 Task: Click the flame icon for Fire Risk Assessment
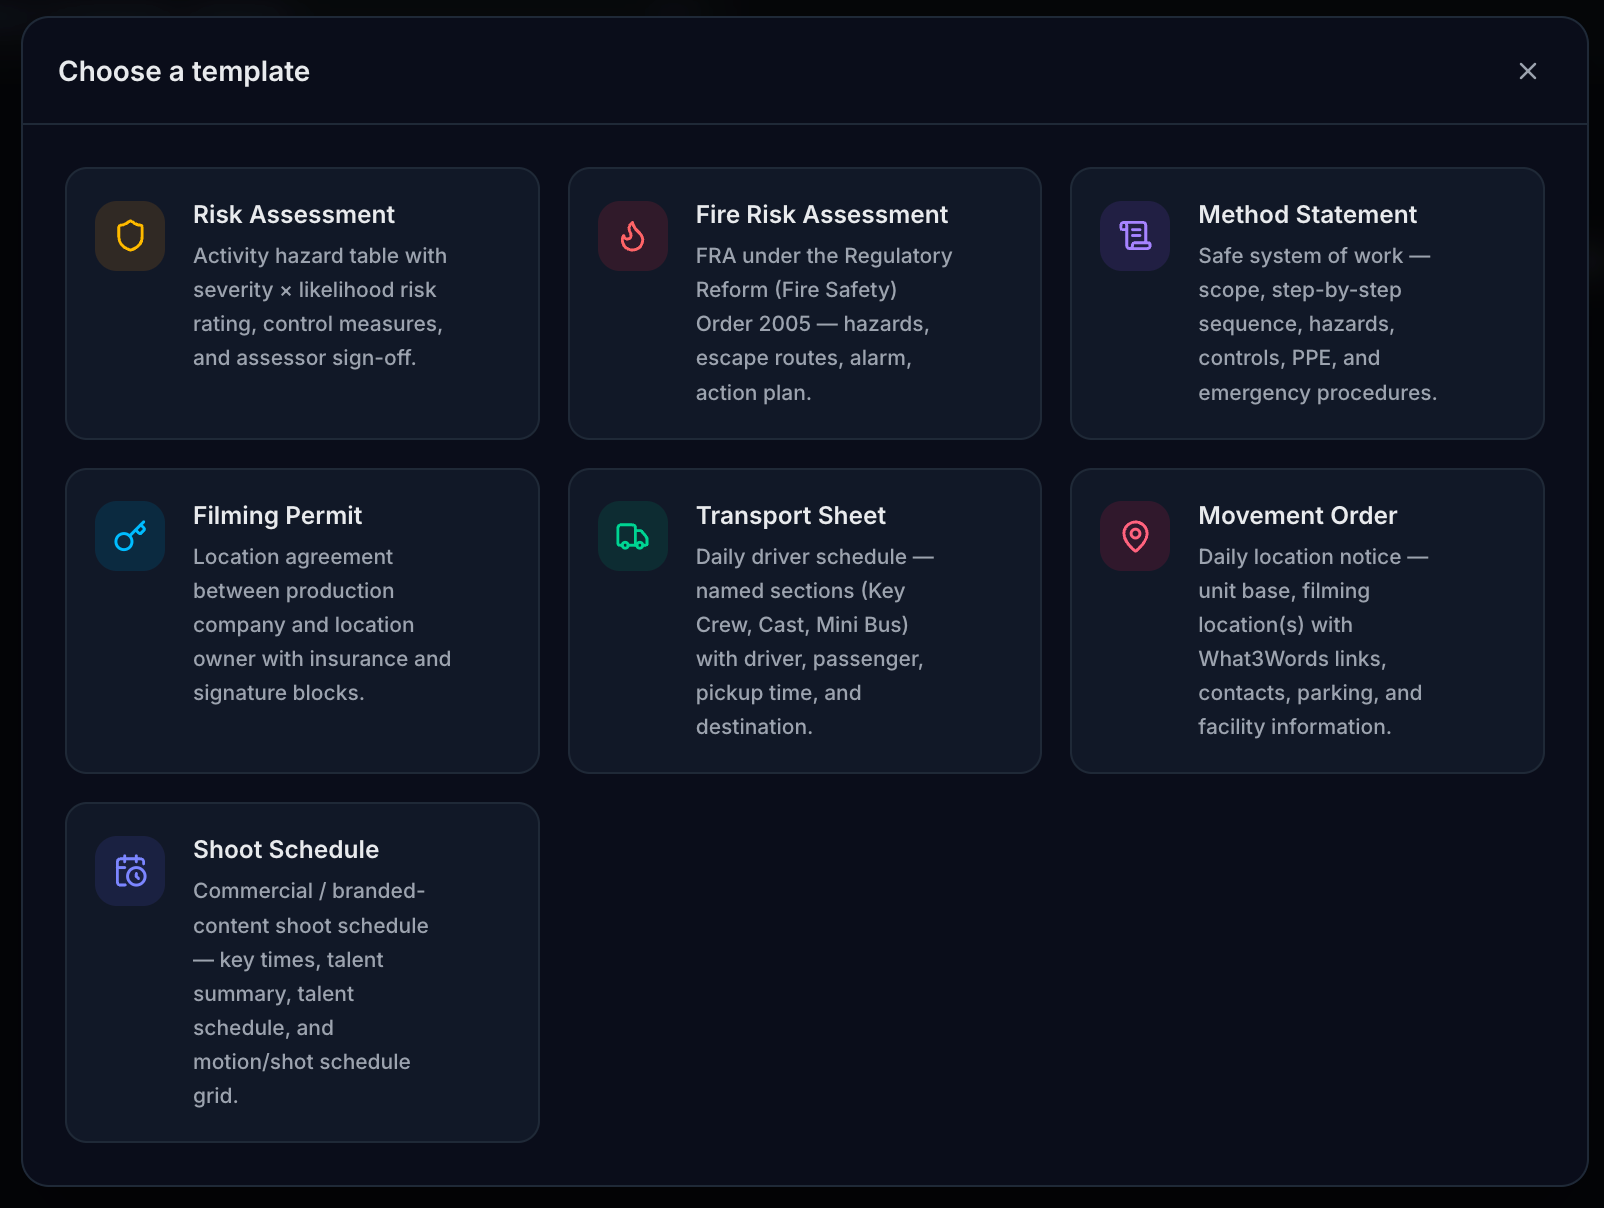tap(633, 236)
